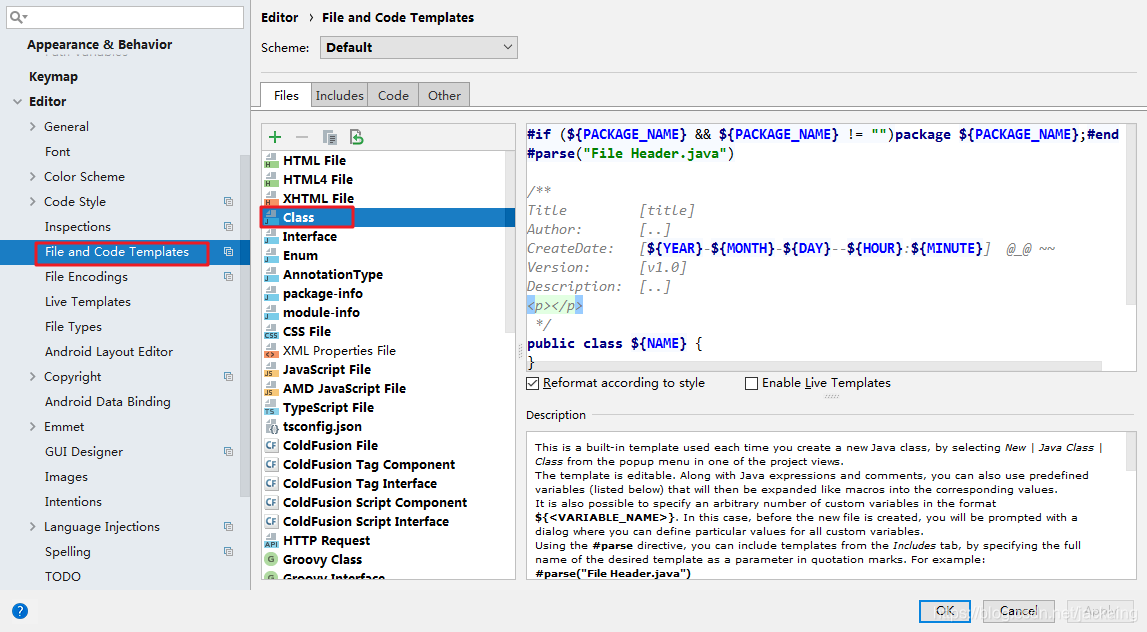This screenshot has width=1147, height=632.
Task: Select Live Templates settings page
Action: pos(88,301)
